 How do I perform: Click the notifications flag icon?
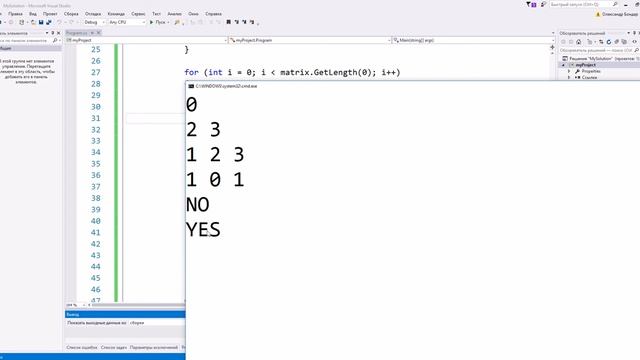(531, 4)
